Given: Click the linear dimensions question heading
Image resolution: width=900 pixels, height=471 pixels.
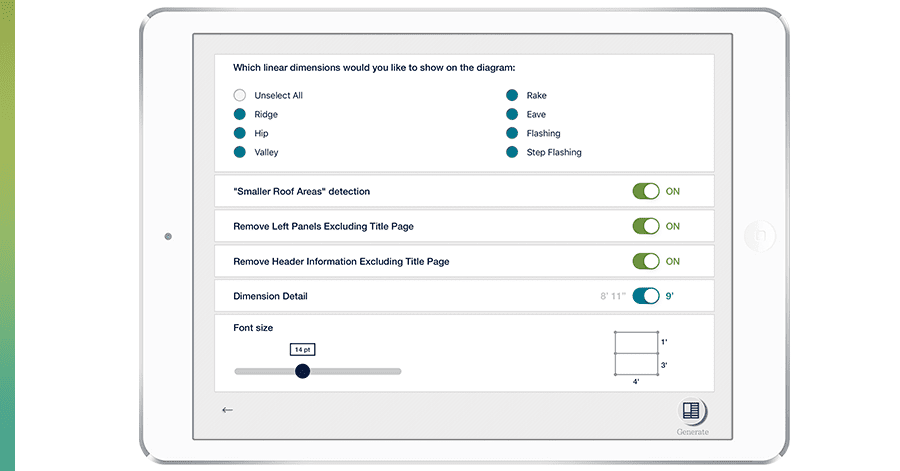Looking at the screenshot, I should pyautogui.click(x=374, y=68).
